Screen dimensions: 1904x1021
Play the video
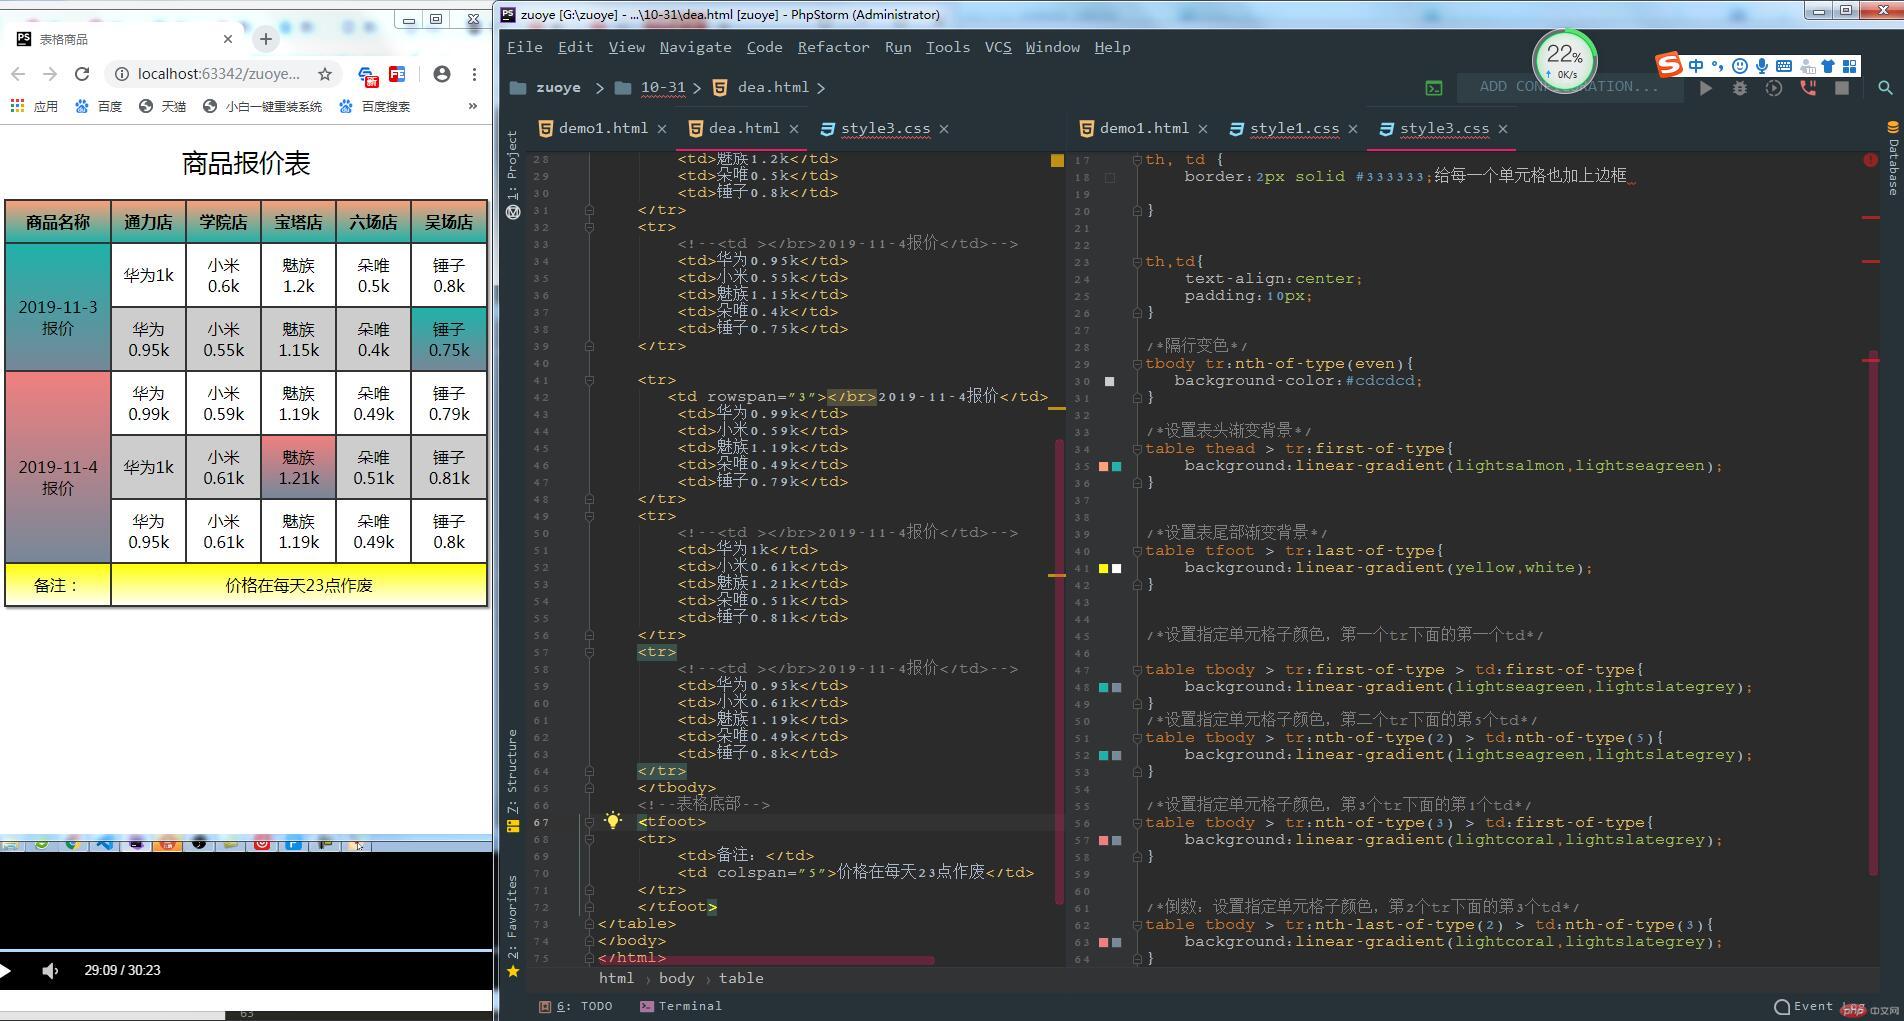coord(6,970)
